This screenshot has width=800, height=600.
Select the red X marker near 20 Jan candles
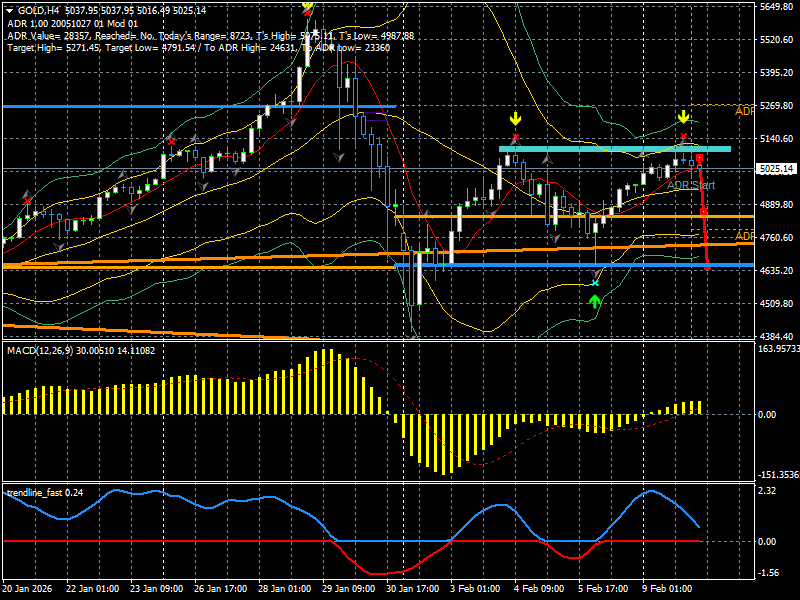pyautogui.click(x=27, y=201)
